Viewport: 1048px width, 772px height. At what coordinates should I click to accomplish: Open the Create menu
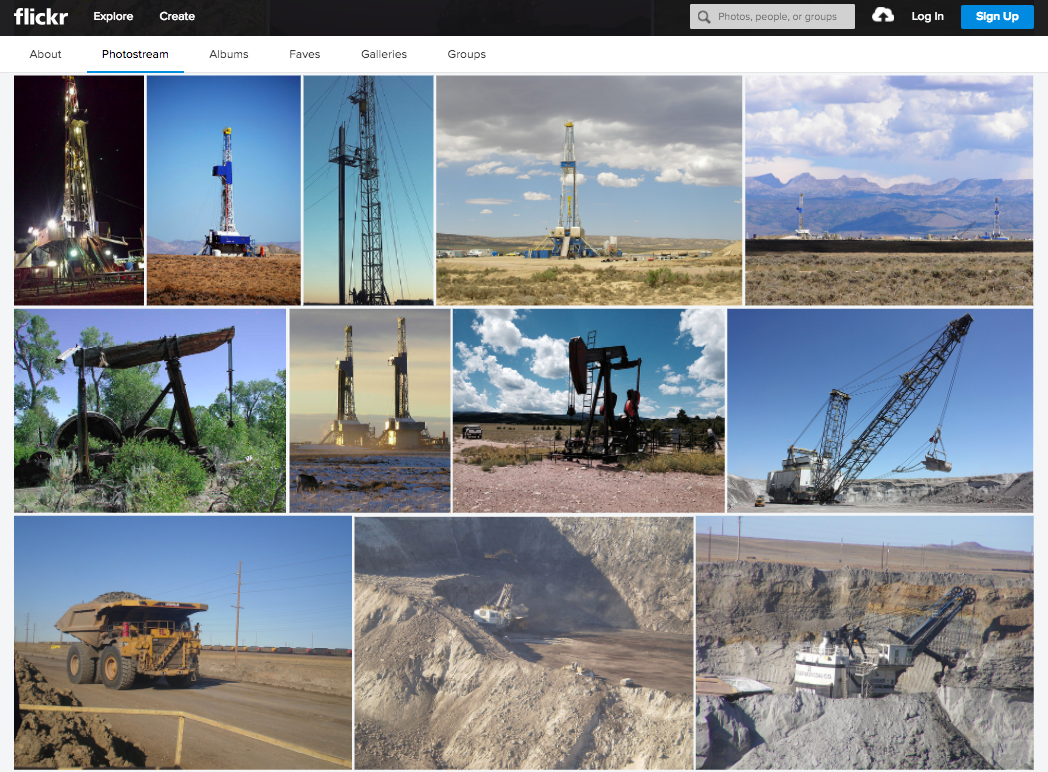[x=177, y=16]
